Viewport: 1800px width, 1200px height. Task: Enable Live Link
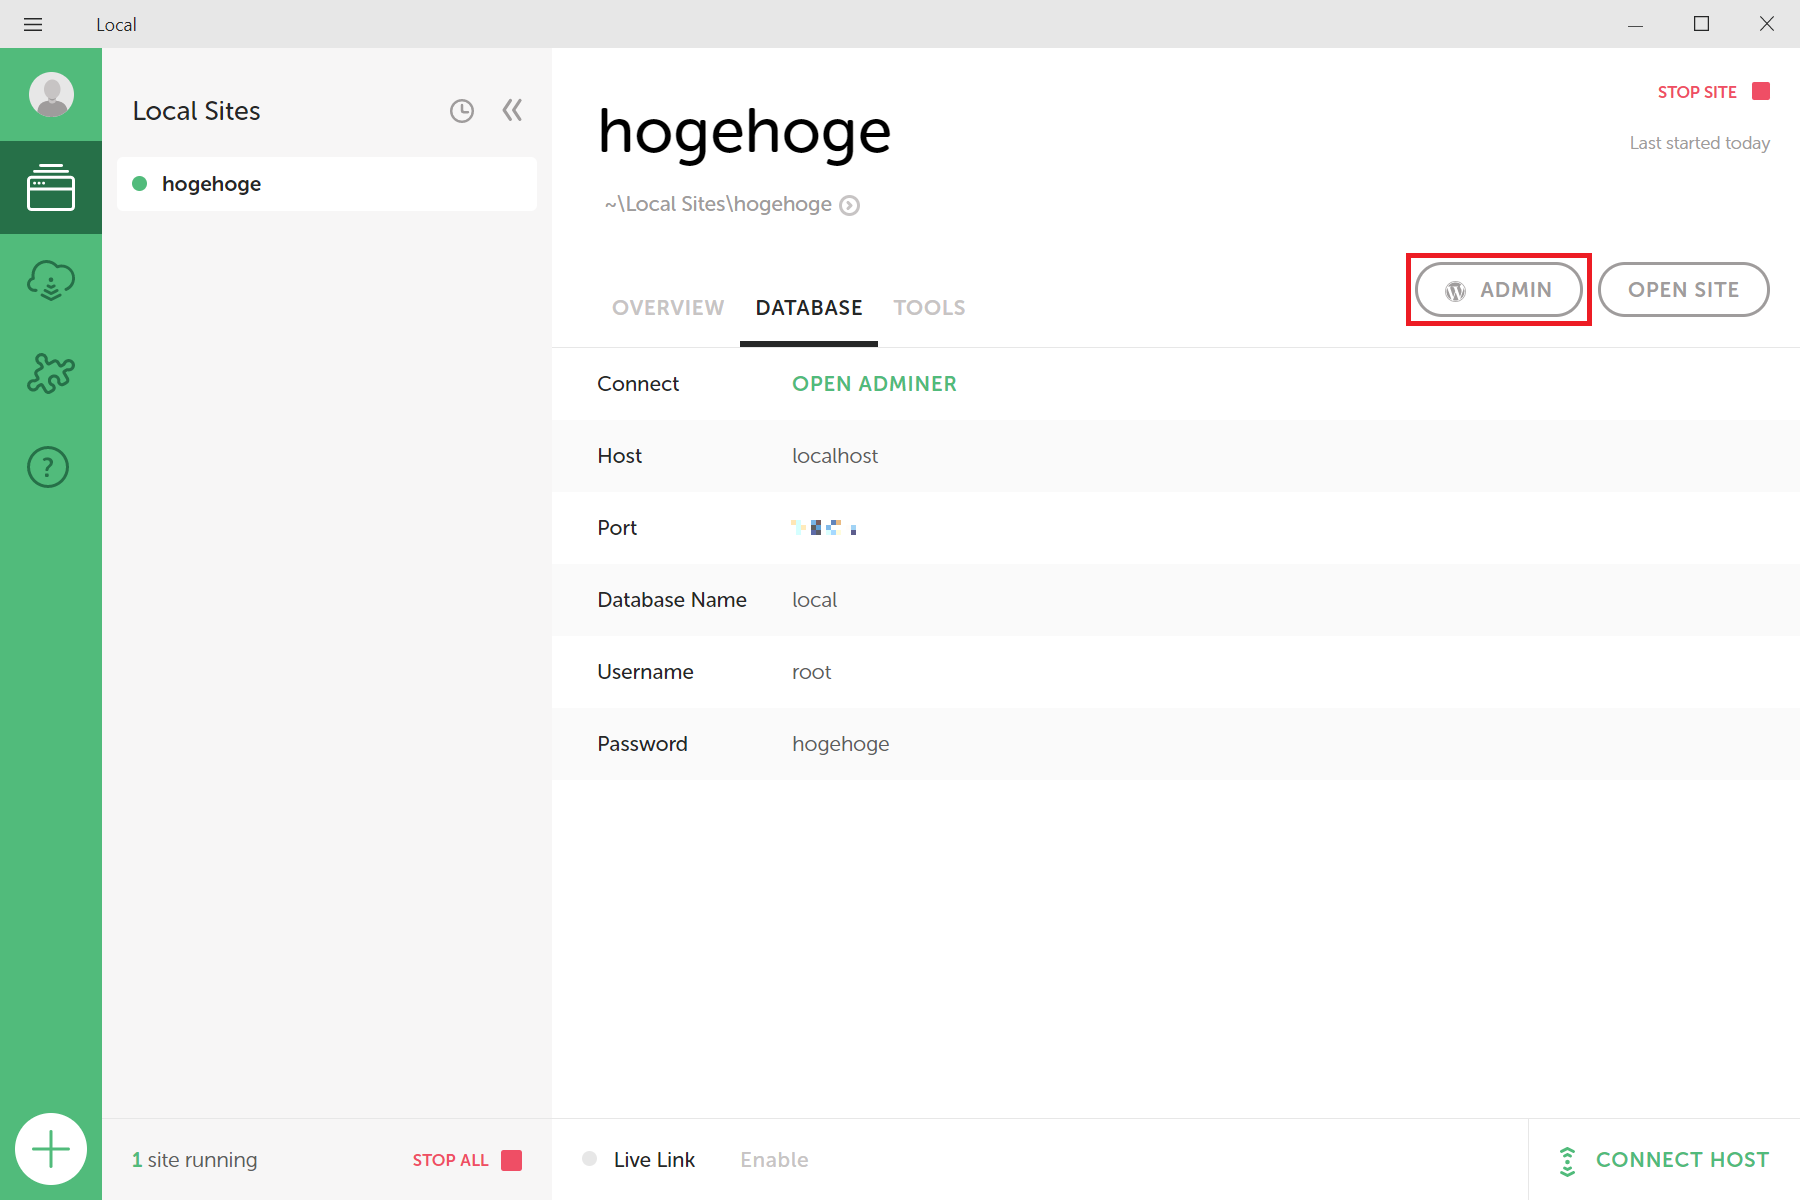click(x=774, y=1160)
